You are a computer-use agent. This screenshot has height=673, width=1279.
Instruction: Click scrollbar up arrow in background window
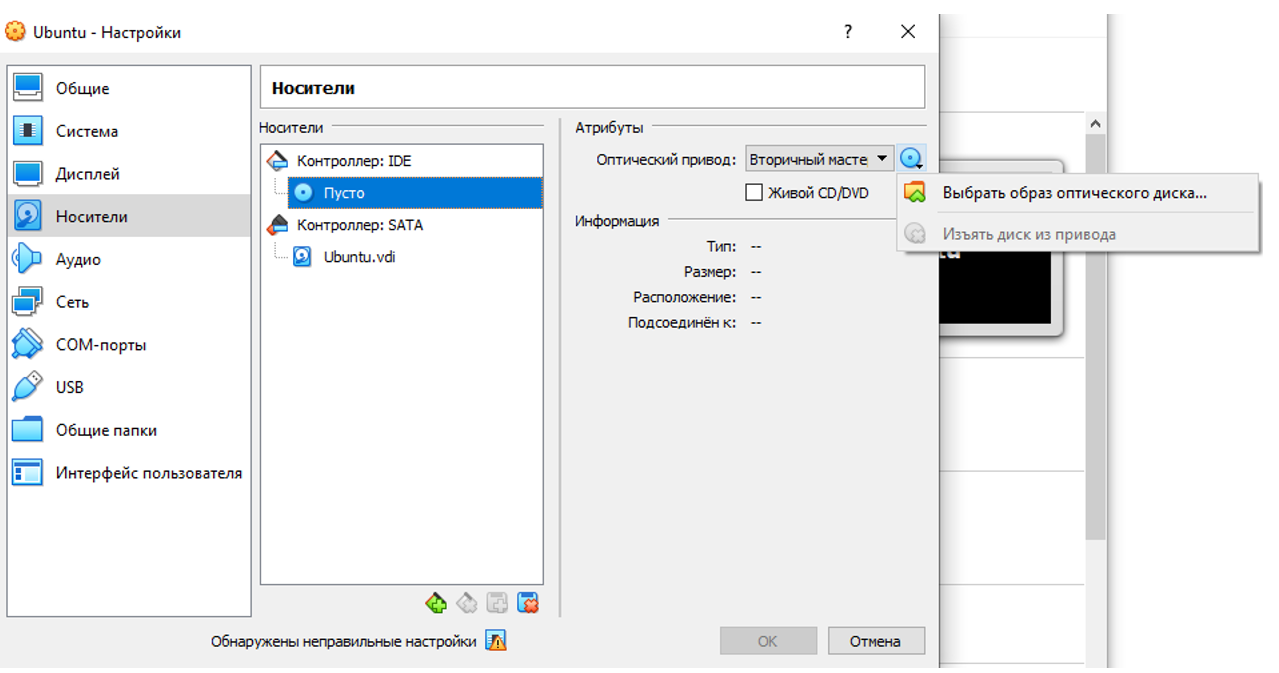point(1095,123)
